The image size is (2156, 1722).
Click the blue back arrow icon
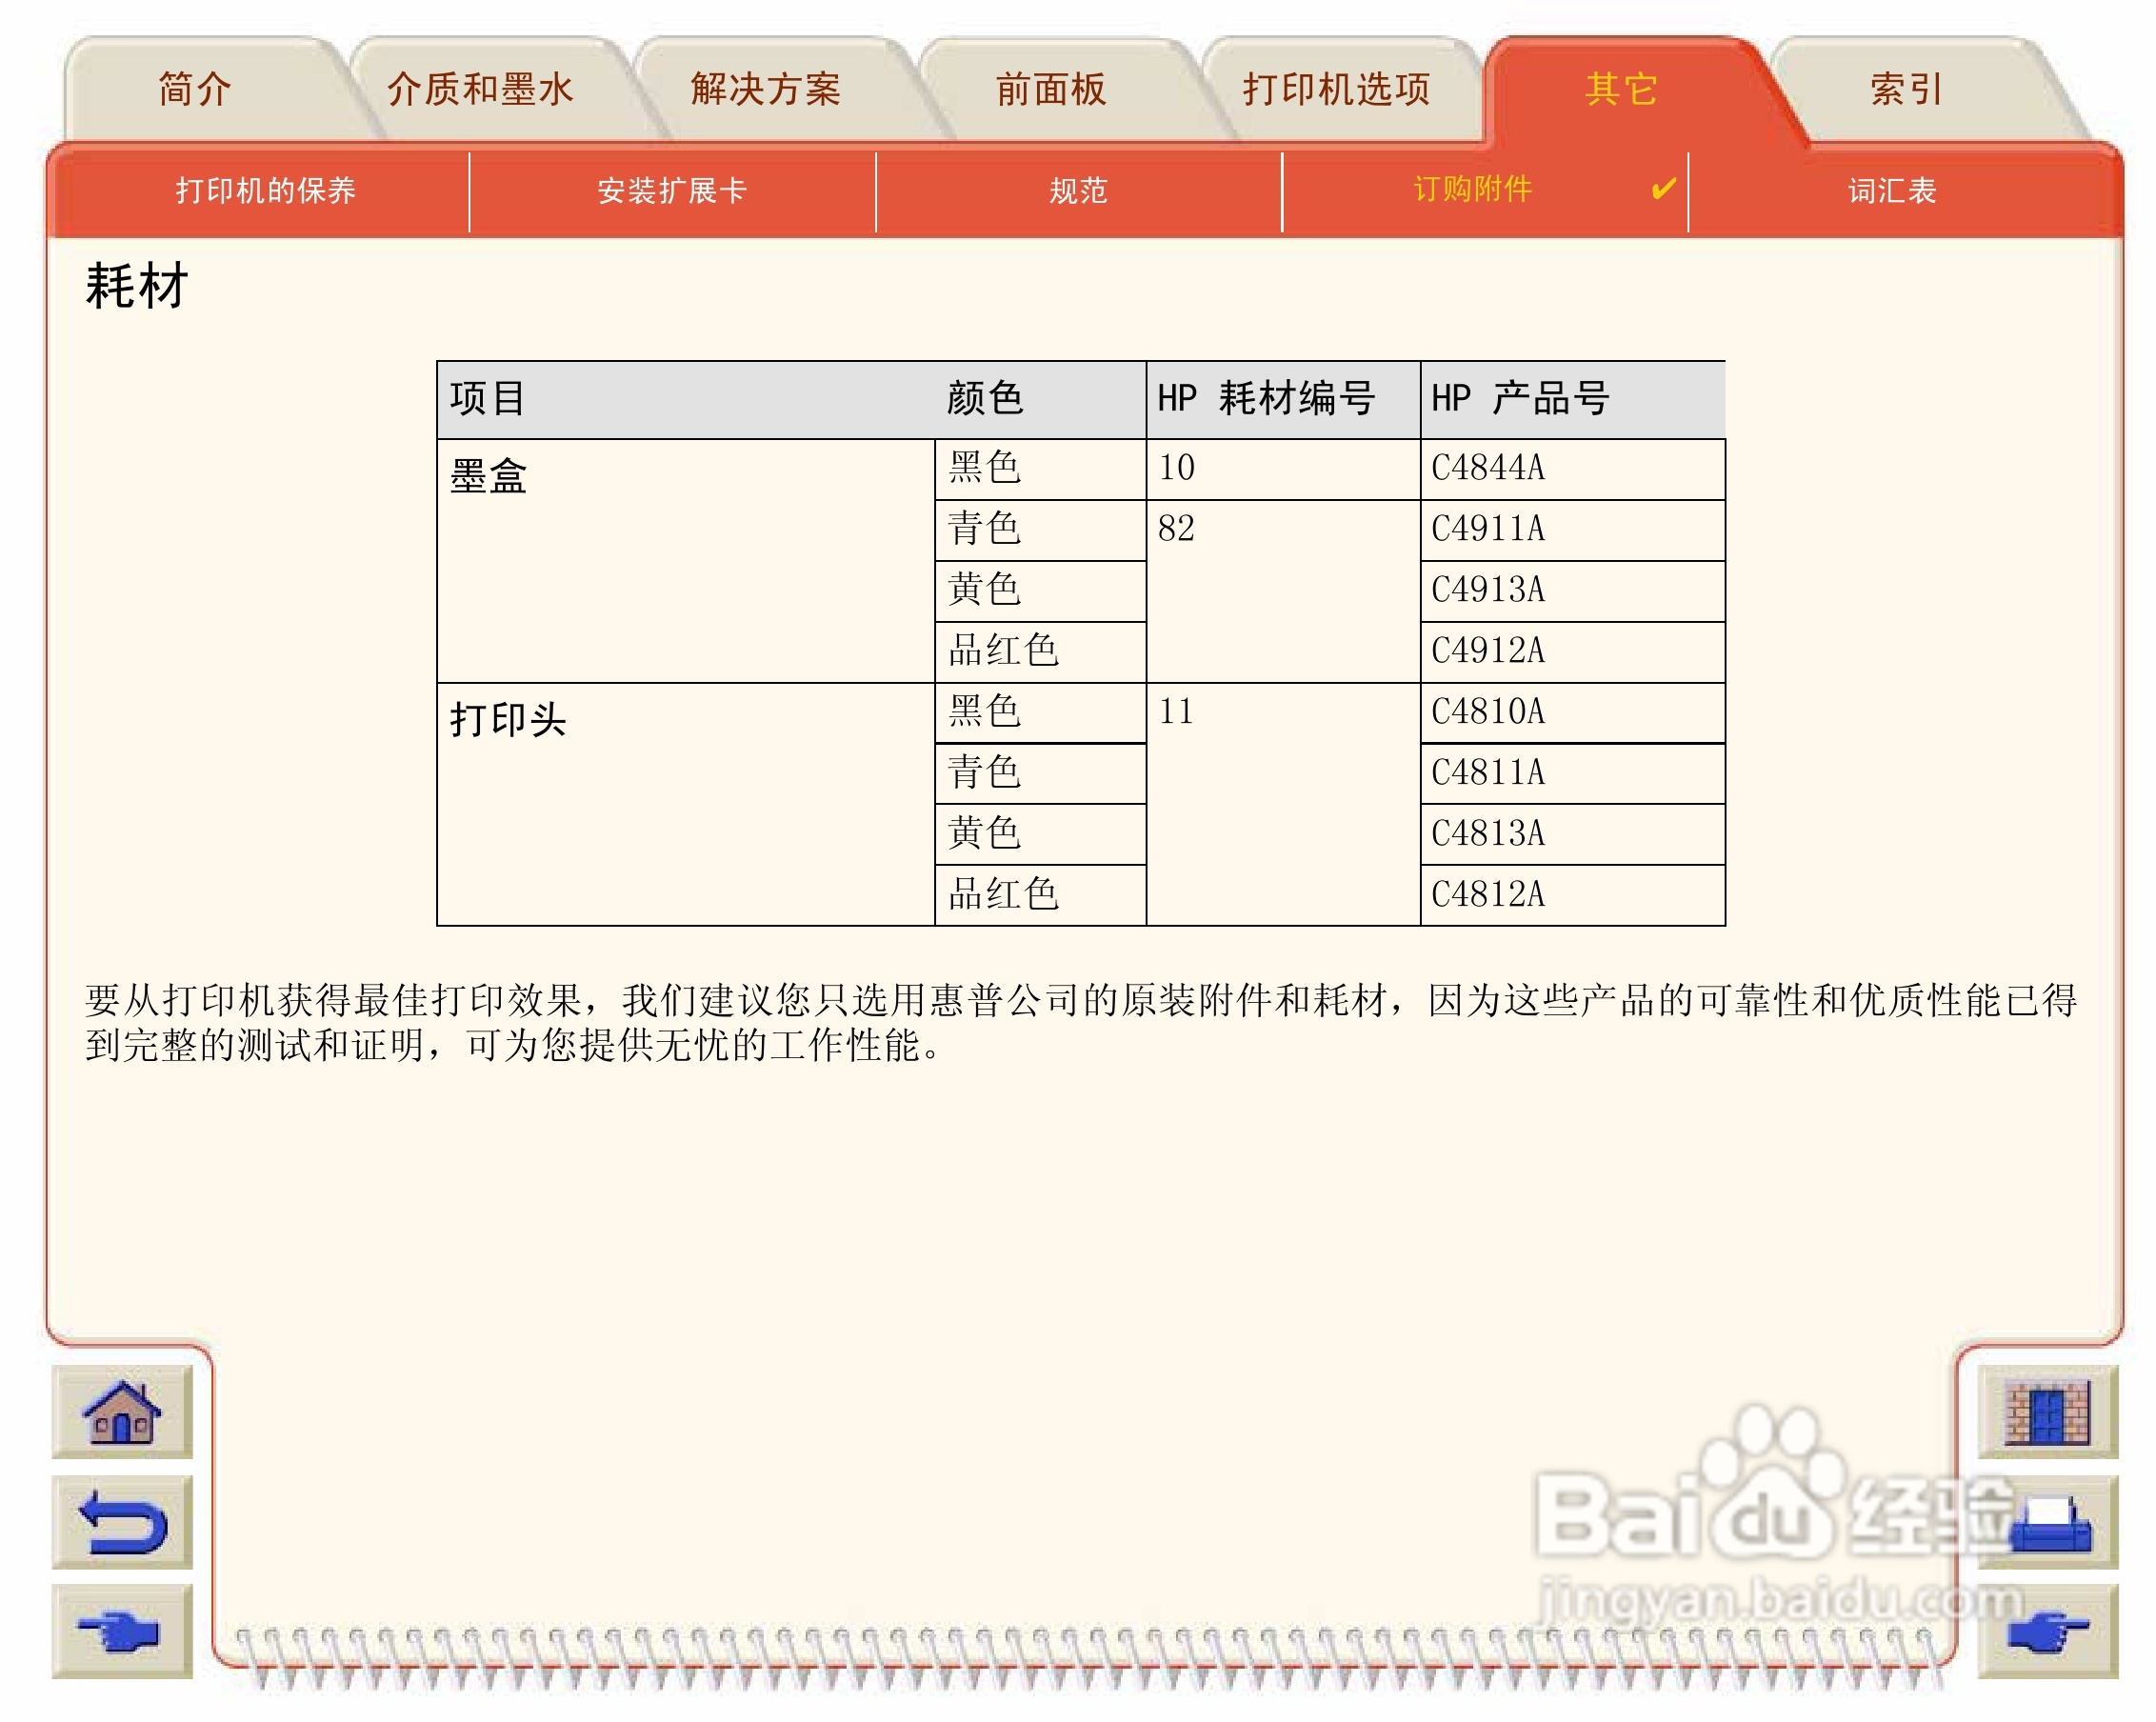click(x=122, y=1522)
